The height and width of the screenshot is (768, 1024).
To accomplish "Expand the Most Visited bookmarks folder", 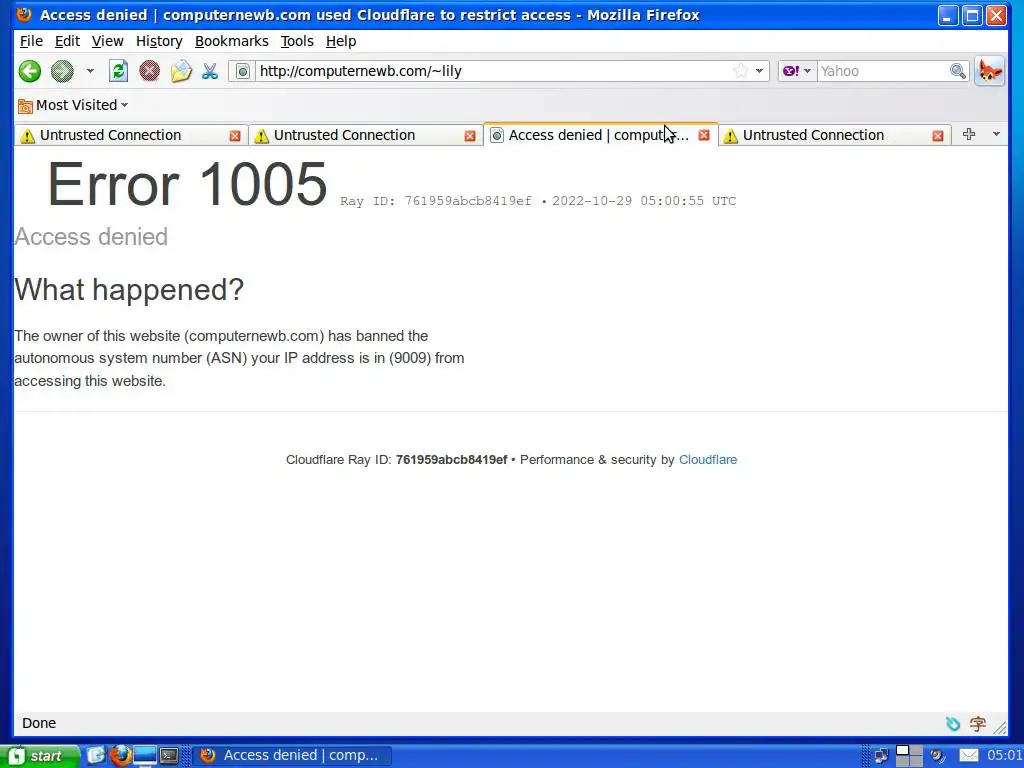I will (x=73, y=105).
